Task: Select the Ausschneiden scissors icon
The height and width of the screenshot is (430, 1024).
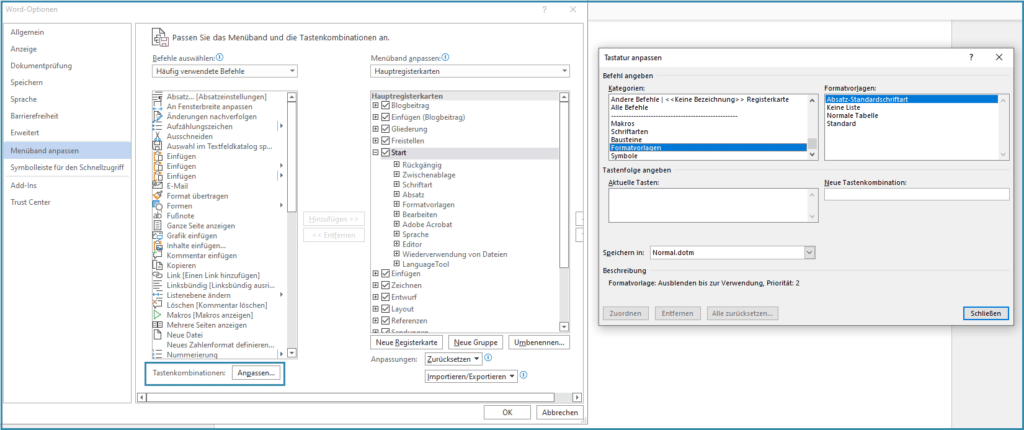Action: coord(157,136)
